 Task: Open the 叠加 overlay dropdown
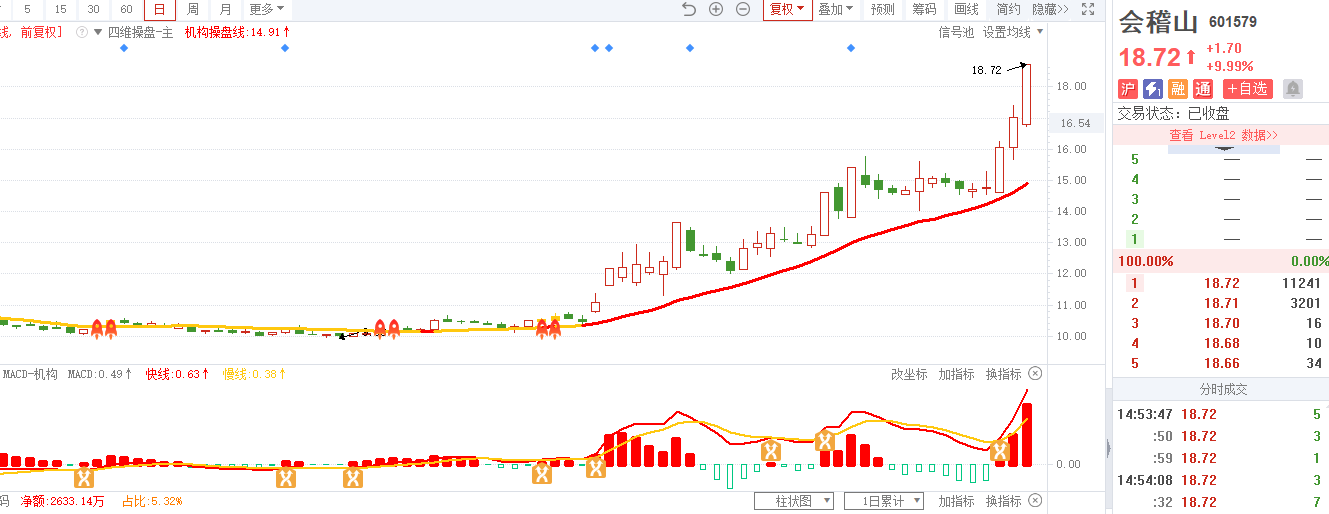pyautogui.click(x=836, y=9)
